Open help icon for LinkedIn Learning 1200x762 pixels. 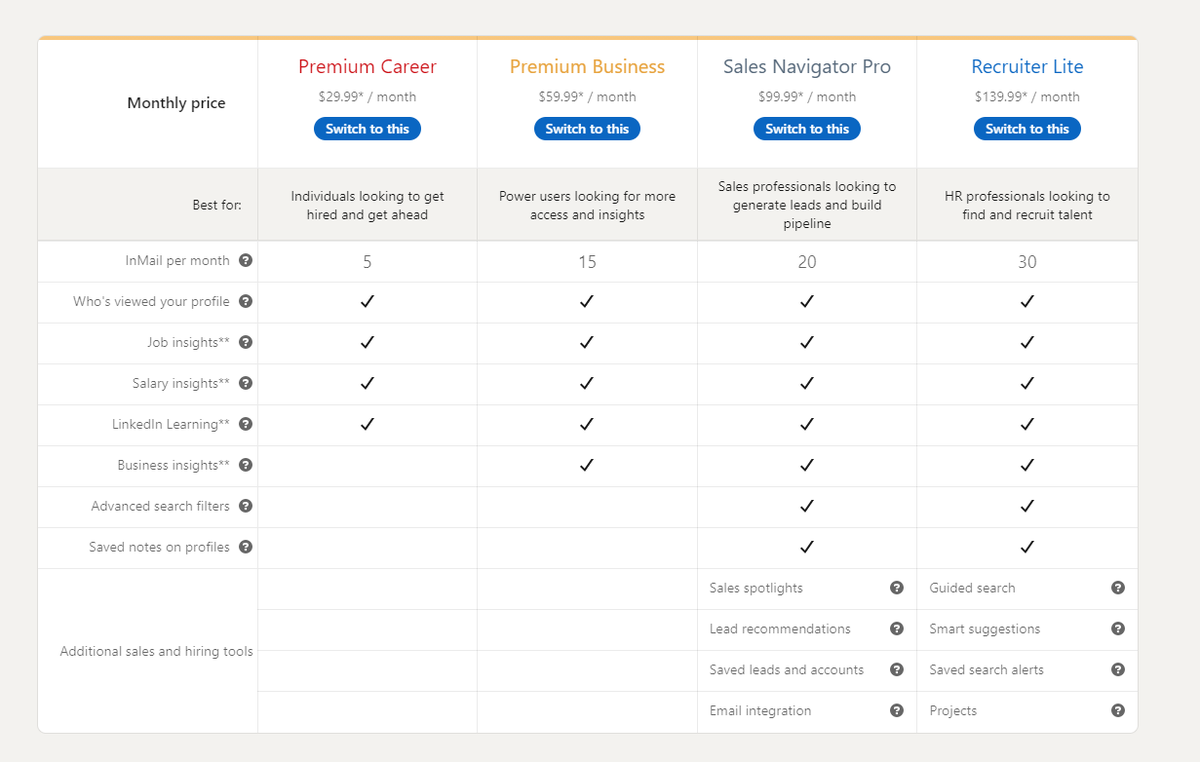(246, 425)
